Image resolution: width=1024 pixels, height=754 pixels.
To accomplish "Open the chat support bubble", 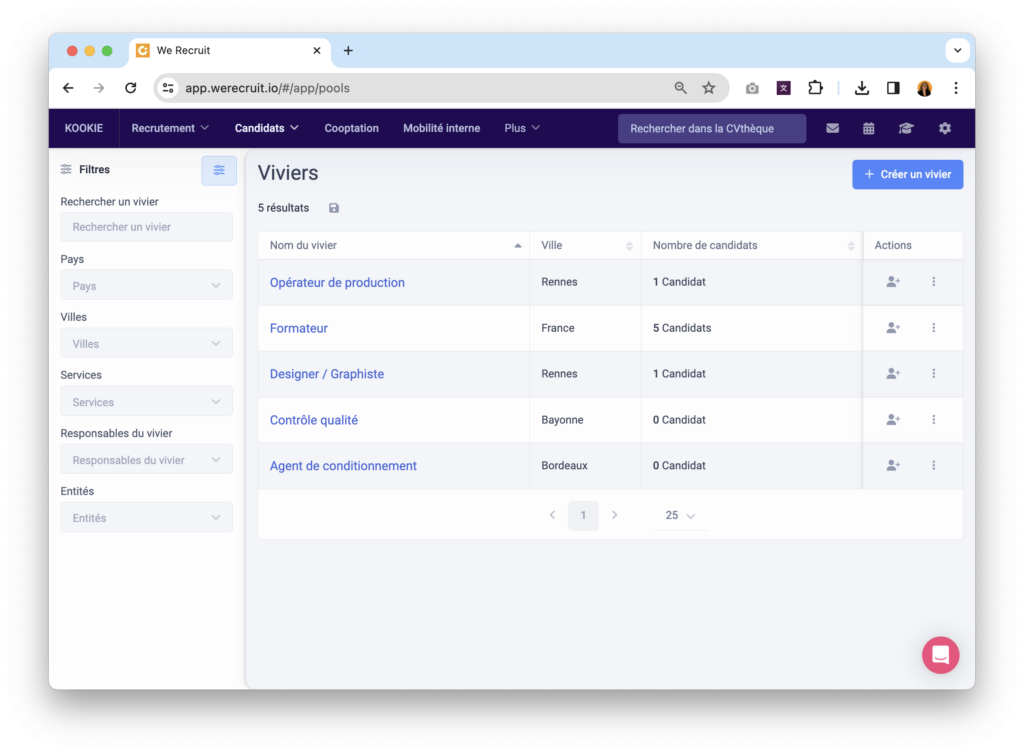I will tap(940, 655).
